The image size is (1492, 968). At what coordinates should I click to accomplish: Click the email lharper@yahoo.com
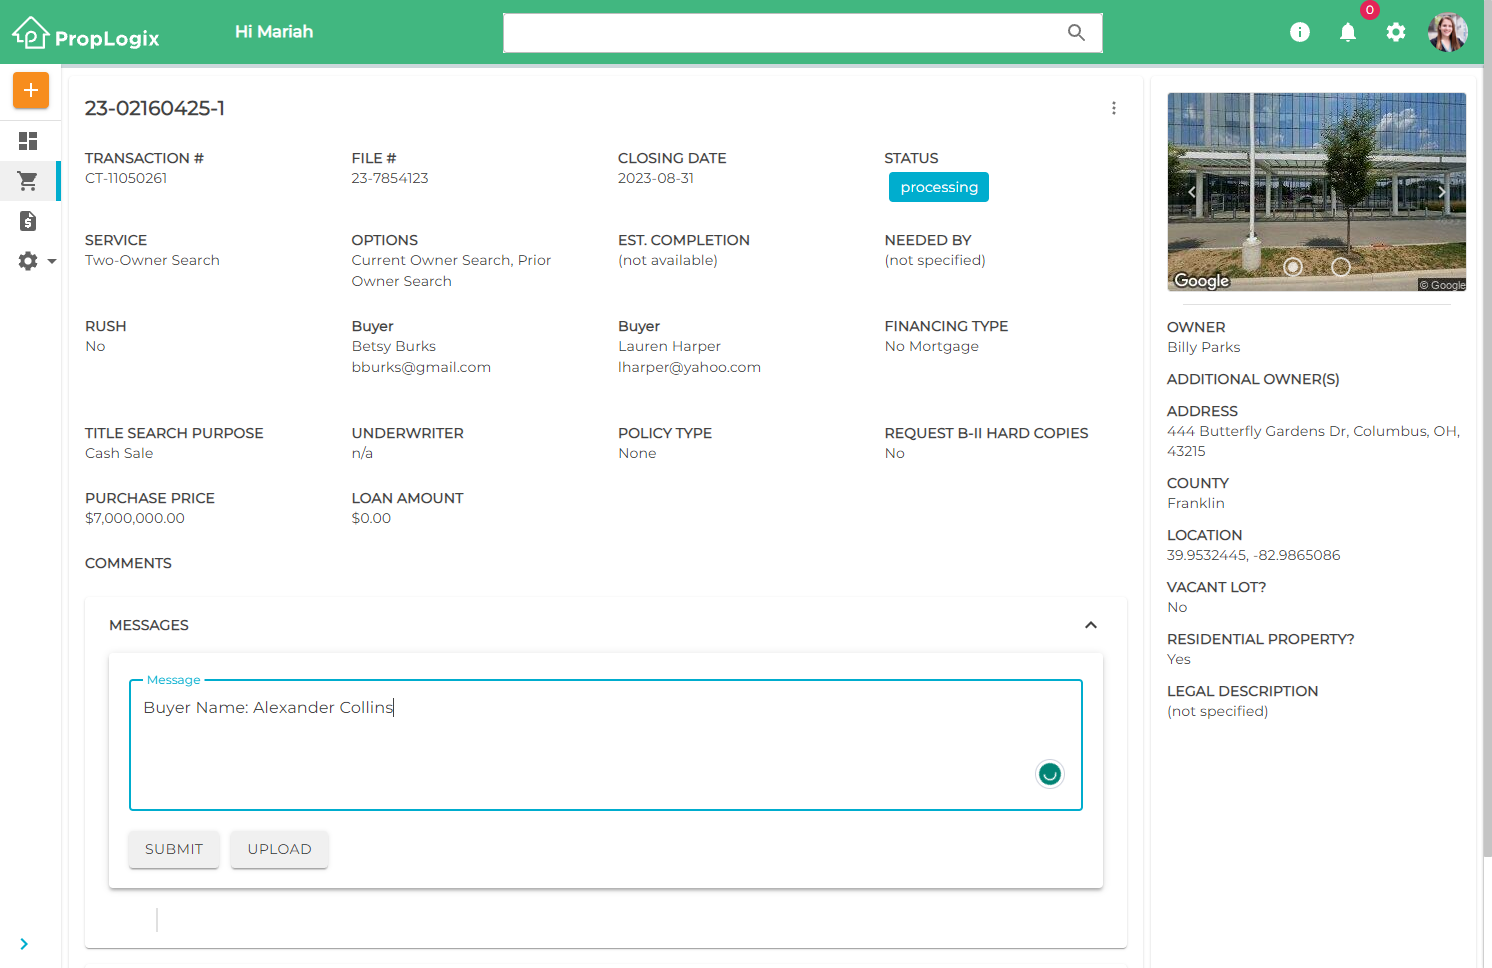pyautogui.click(x=689, y=367)
